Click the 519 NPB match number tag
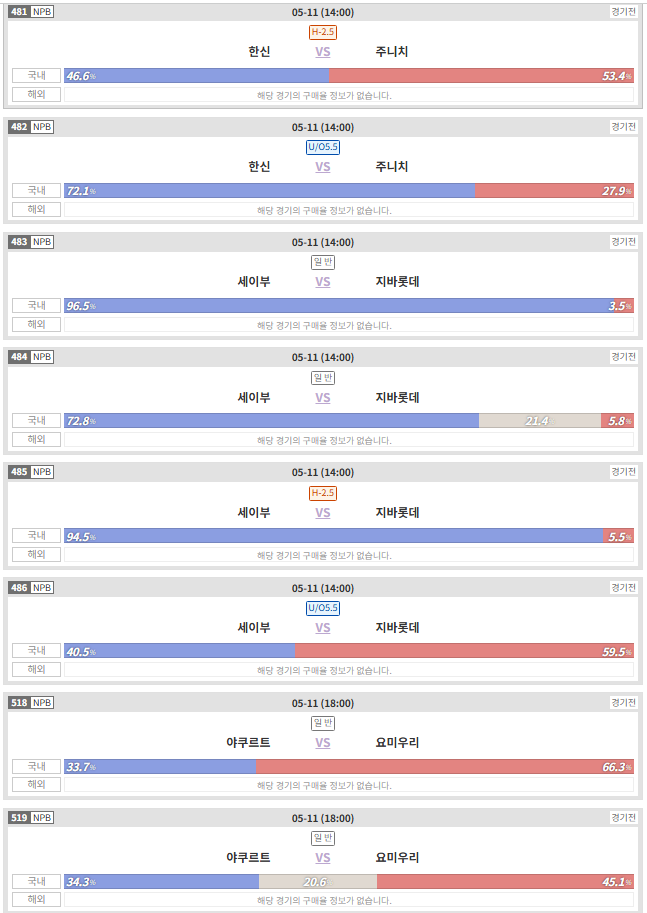 (x=31, y=818)
